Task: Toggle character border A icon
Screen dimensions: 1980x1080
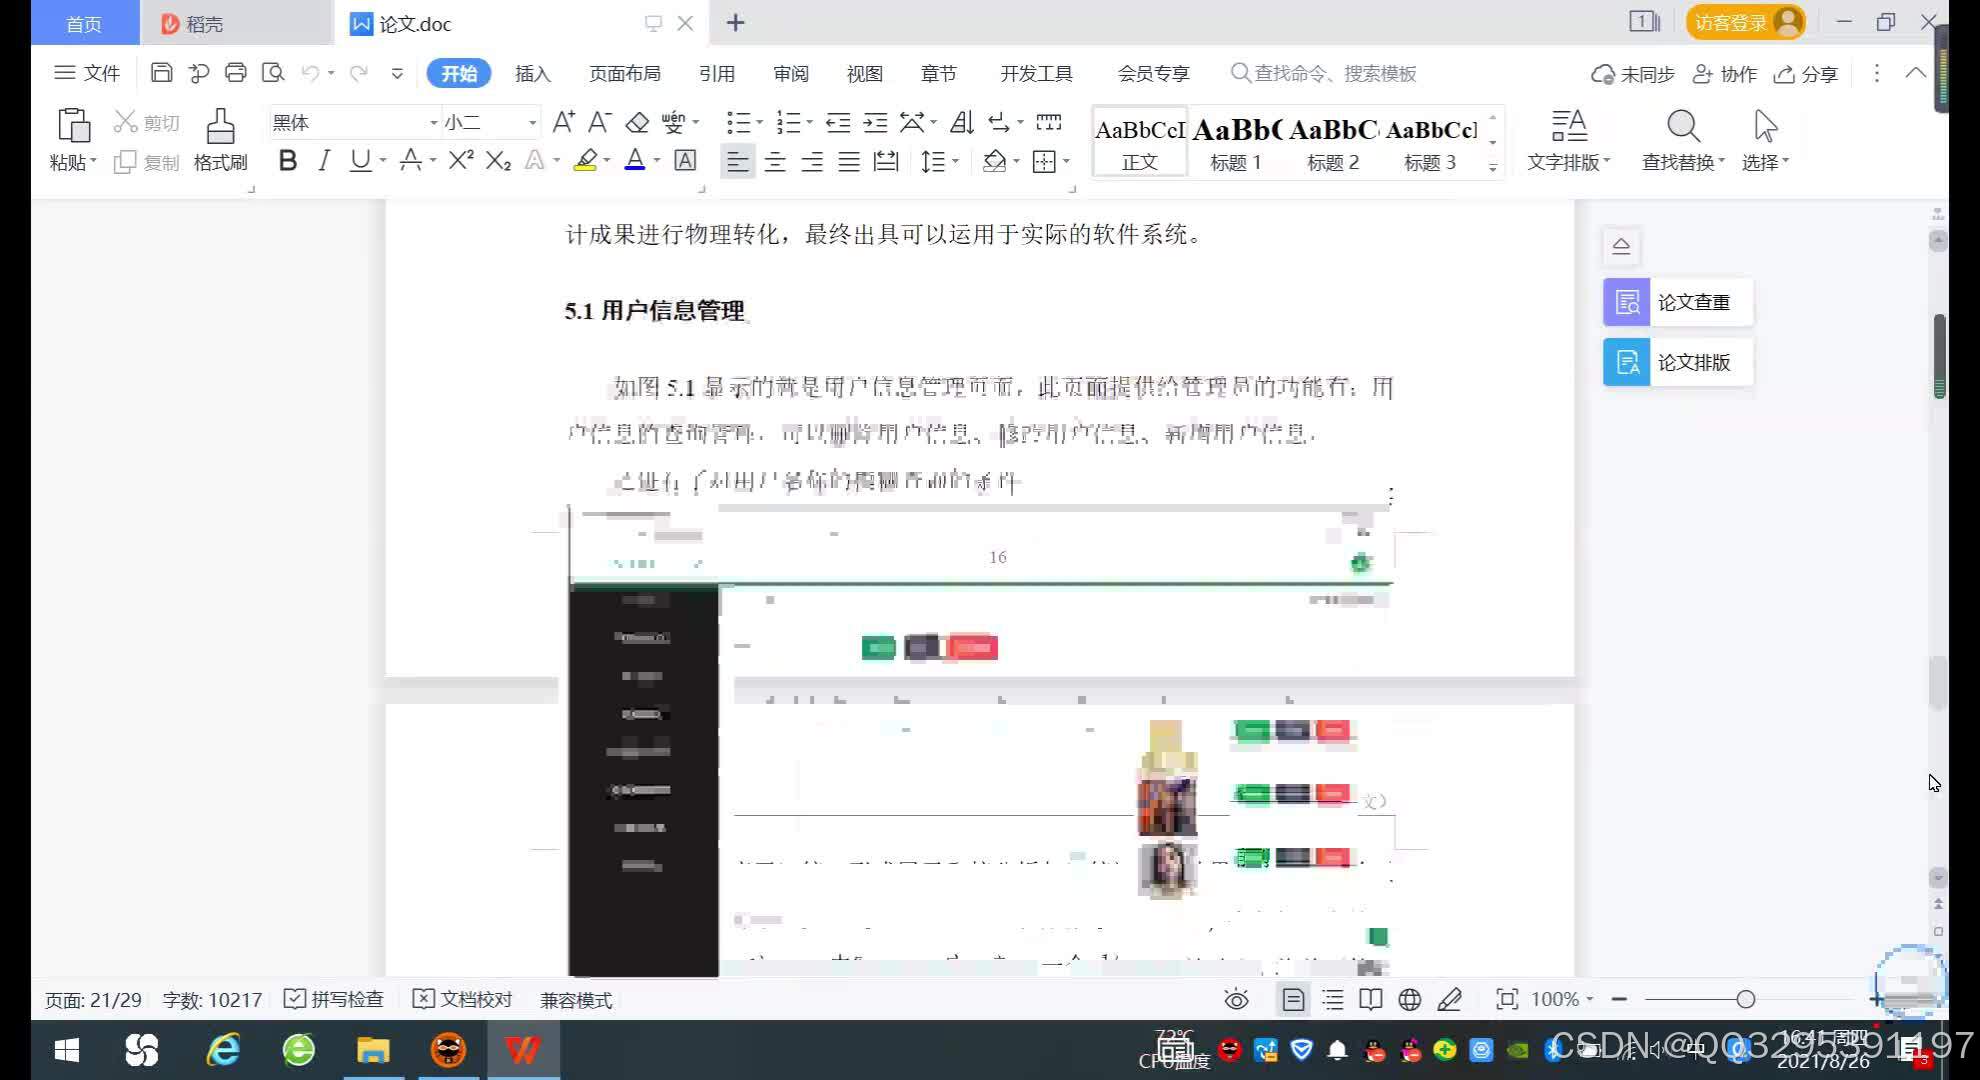Action: click(685, 161)
